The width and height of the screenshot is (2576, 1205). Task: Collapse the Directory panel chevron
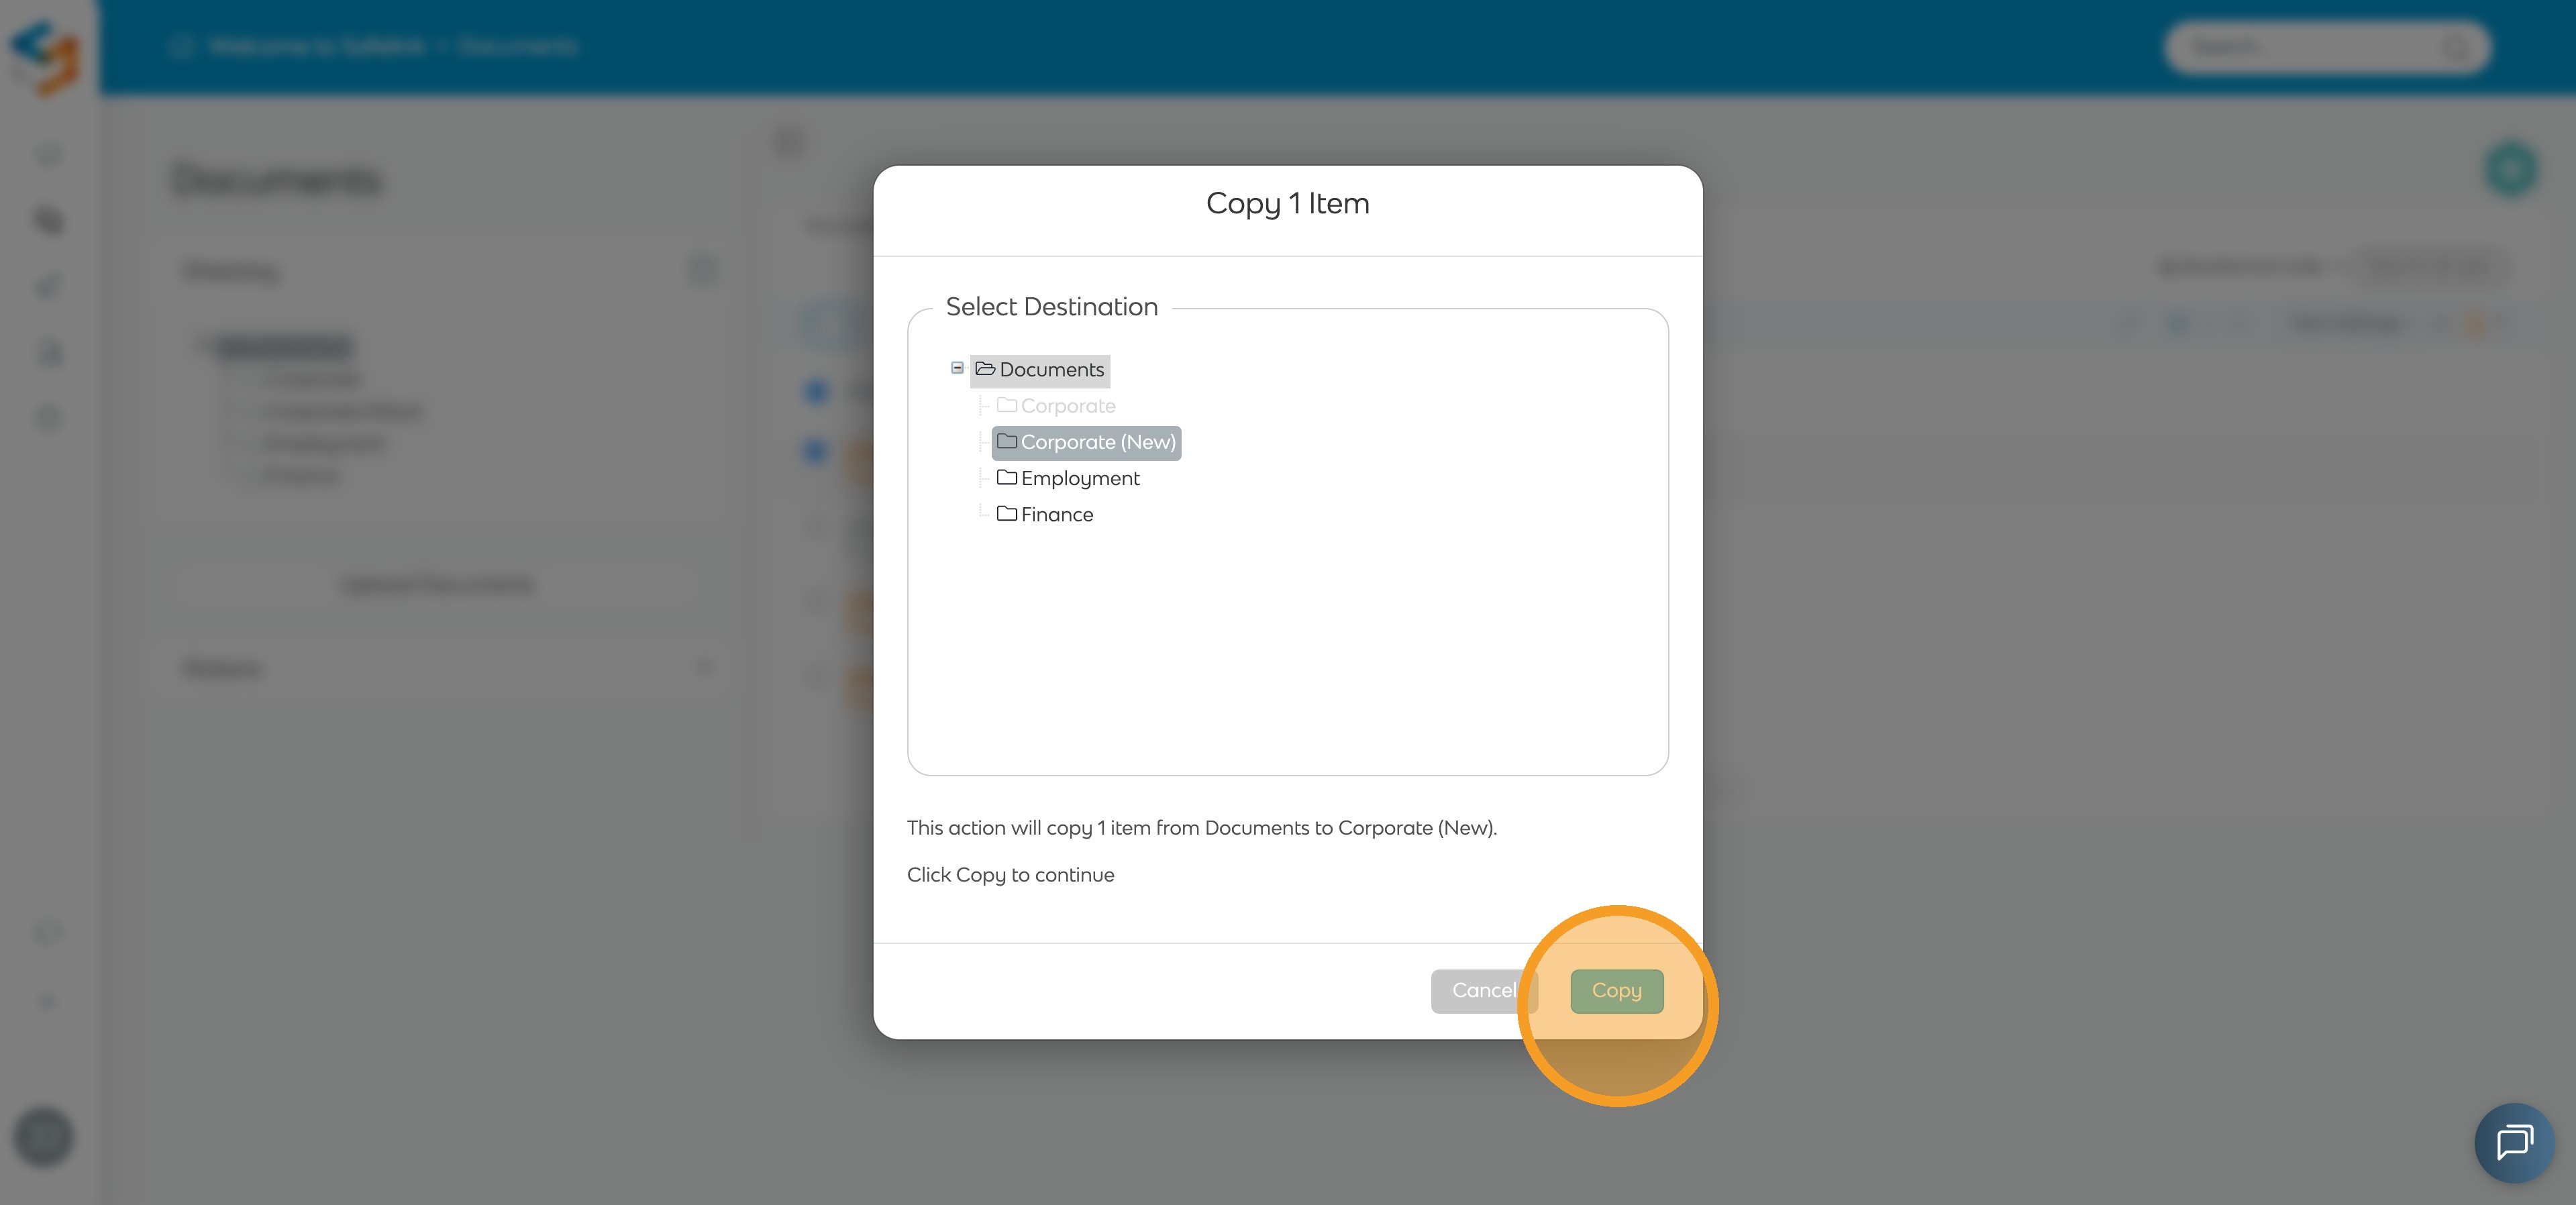(703, 270)
